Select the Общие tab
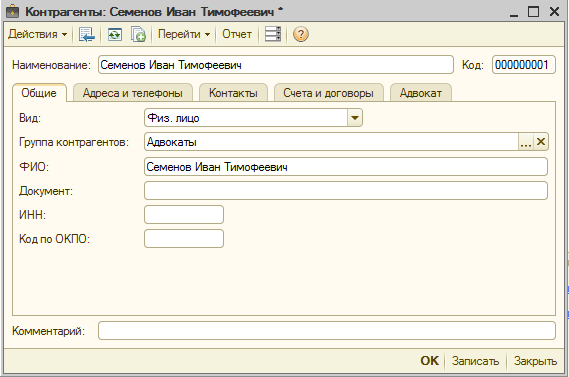The image size is (569, 377). point(39,93)
